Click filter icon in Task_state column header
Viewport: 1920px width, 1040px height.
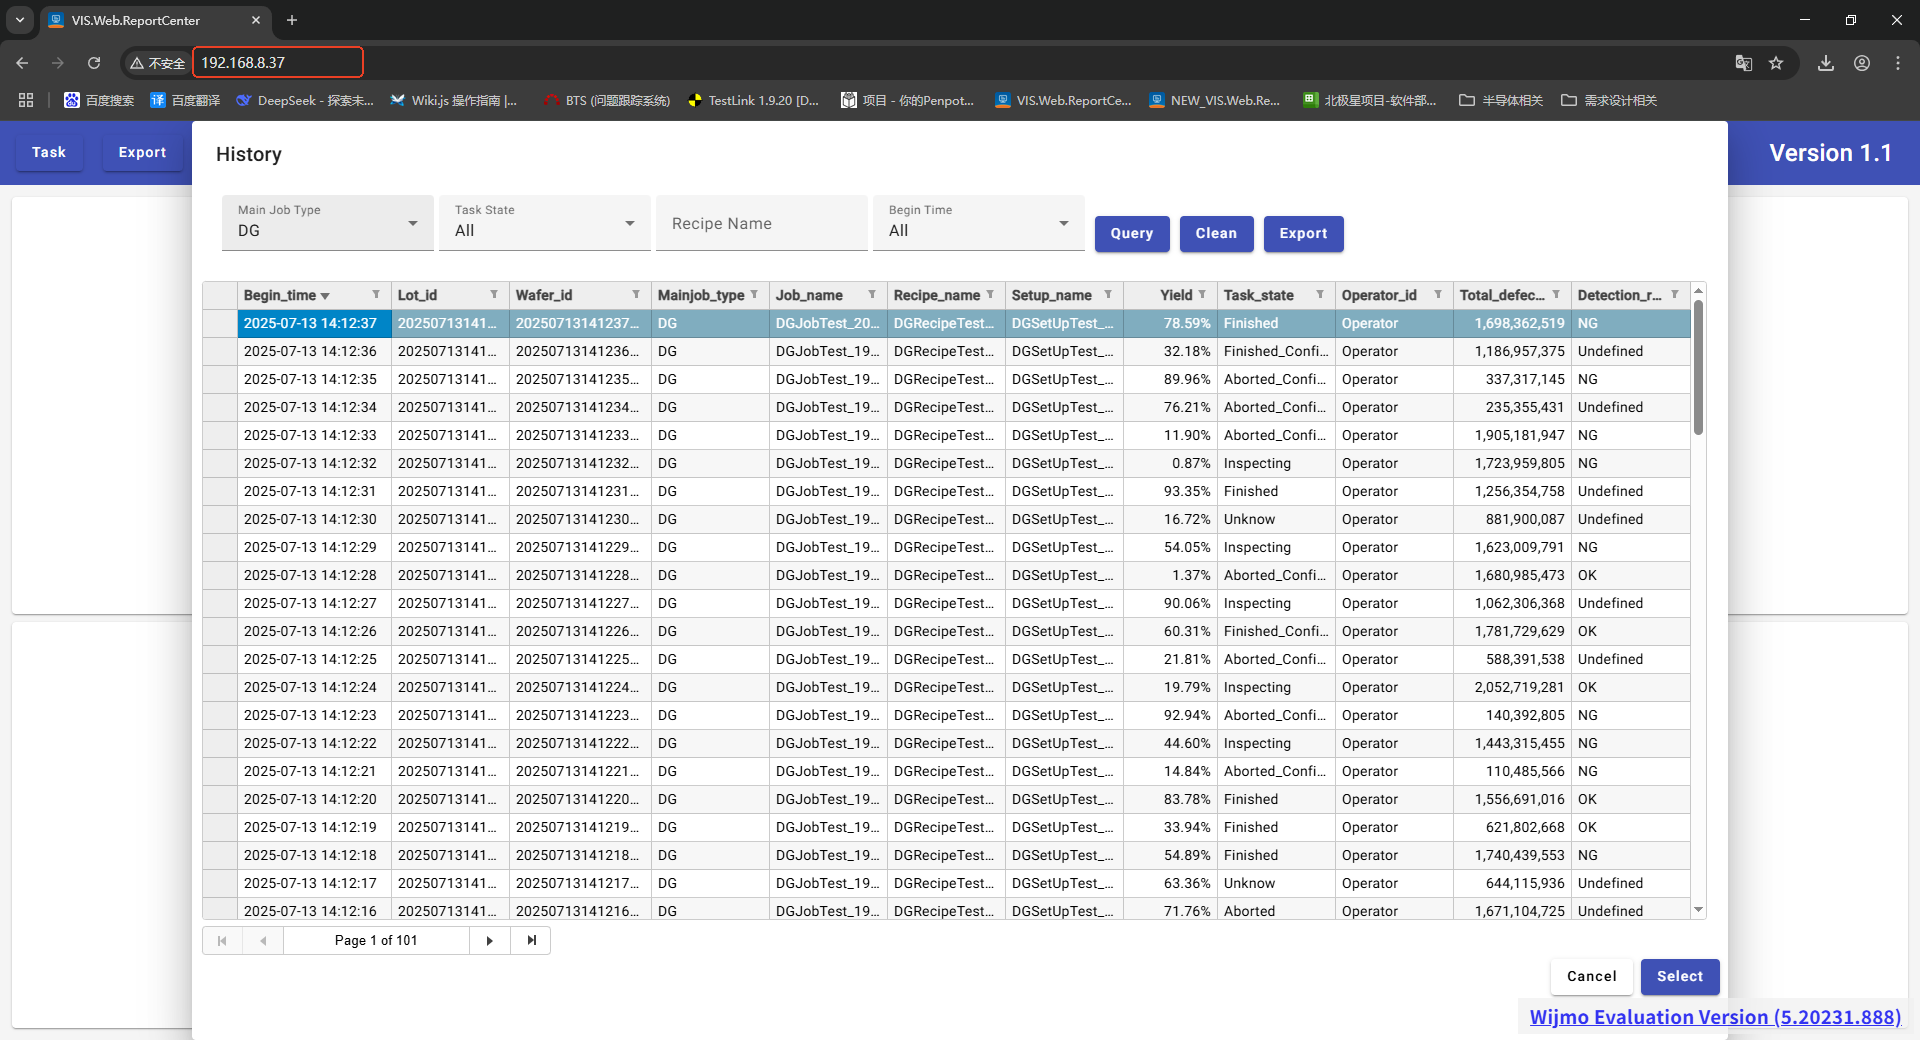point(1320,295)
